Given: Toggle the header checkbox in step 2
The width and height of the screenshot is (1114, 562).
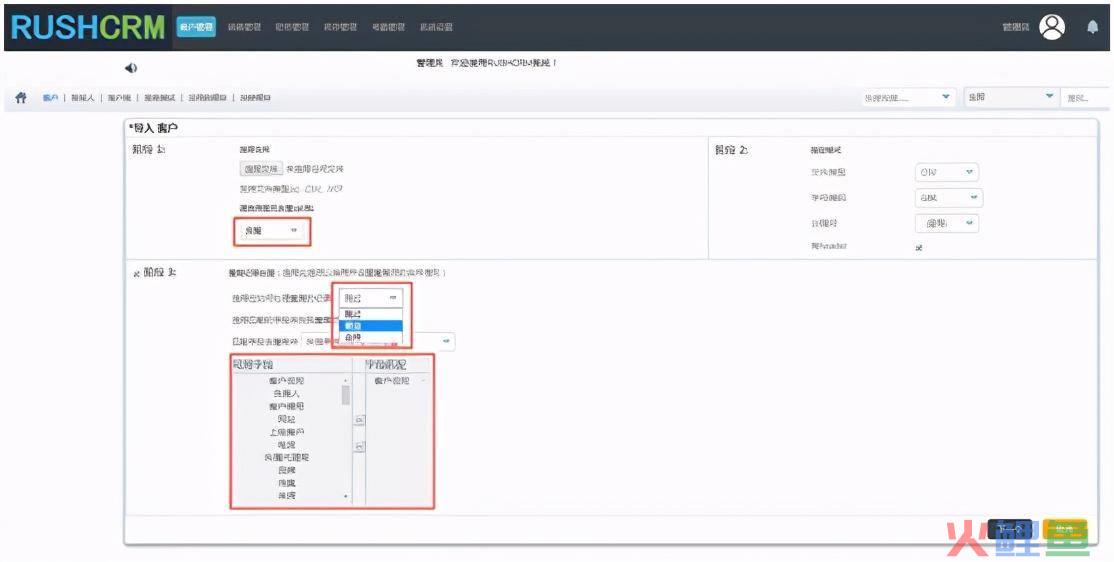Looking at the screenshot, I should tap(919, 247).
